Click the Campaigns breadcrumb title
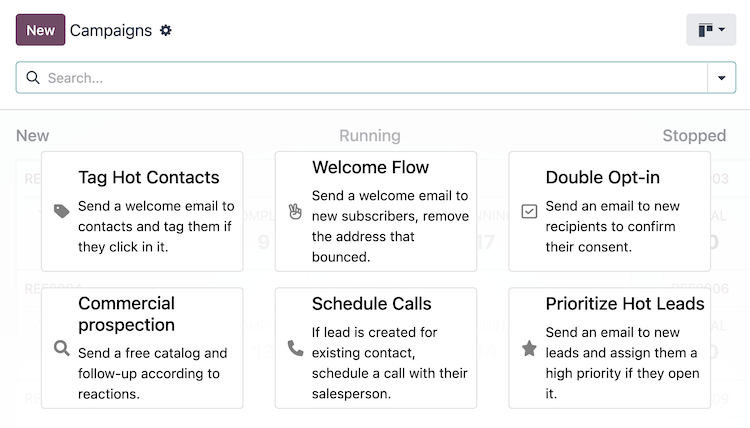This screenshot has height=428, width=750. [x=111, y=30]
